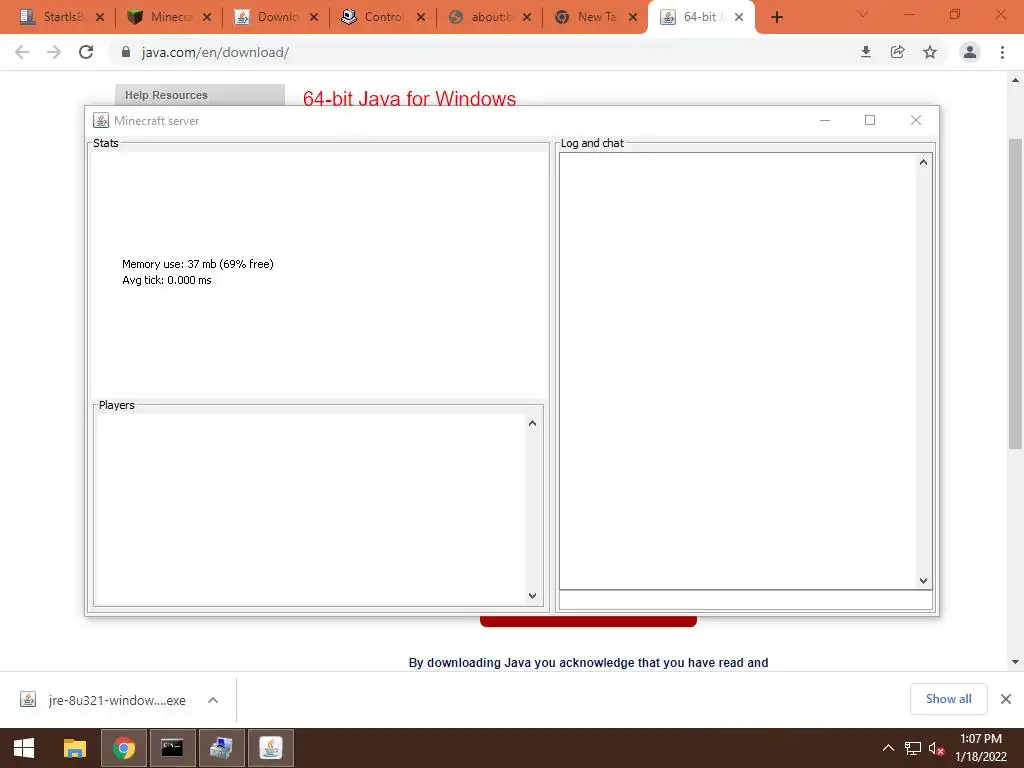Screen dimensions: 1024x768
Task: Close the about:blank tab
Action: 527,18
